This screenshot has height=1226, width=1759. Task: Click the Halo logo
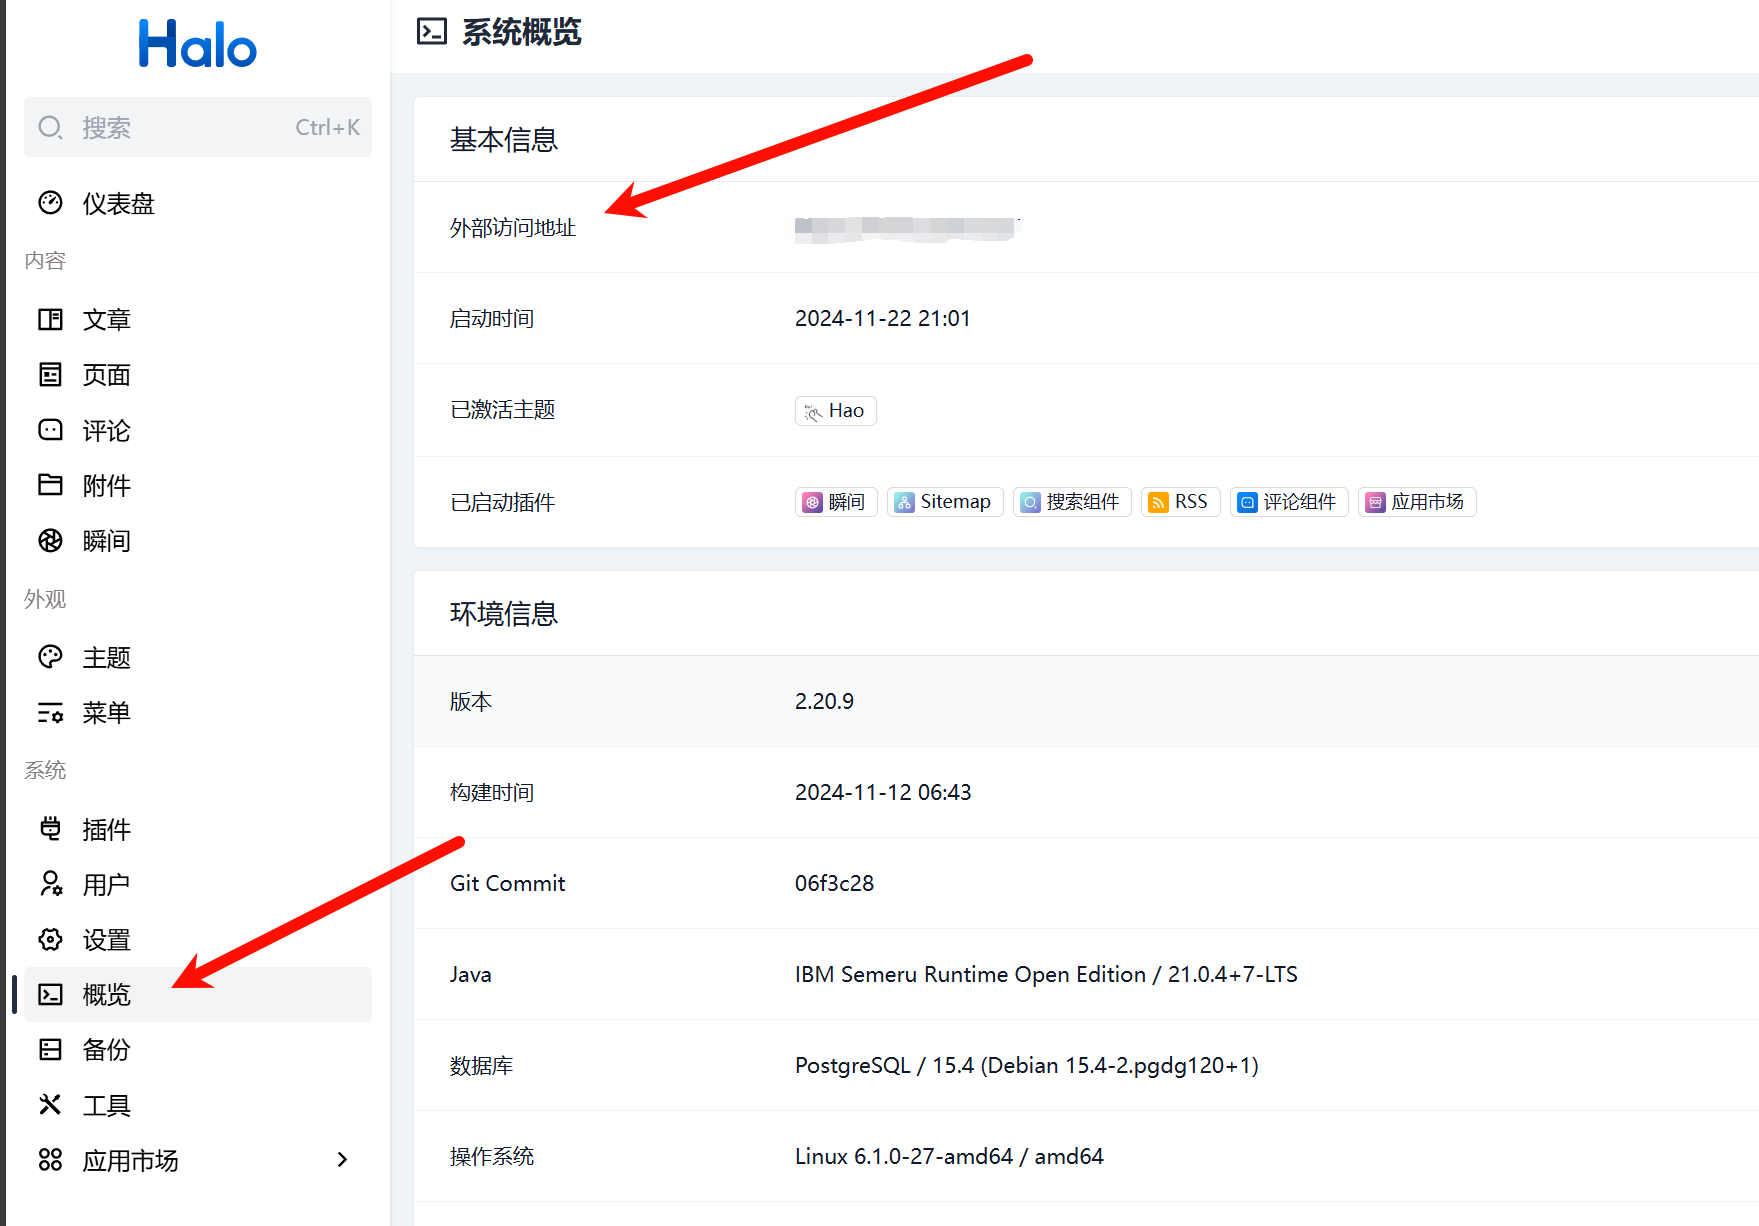(197, 45)
